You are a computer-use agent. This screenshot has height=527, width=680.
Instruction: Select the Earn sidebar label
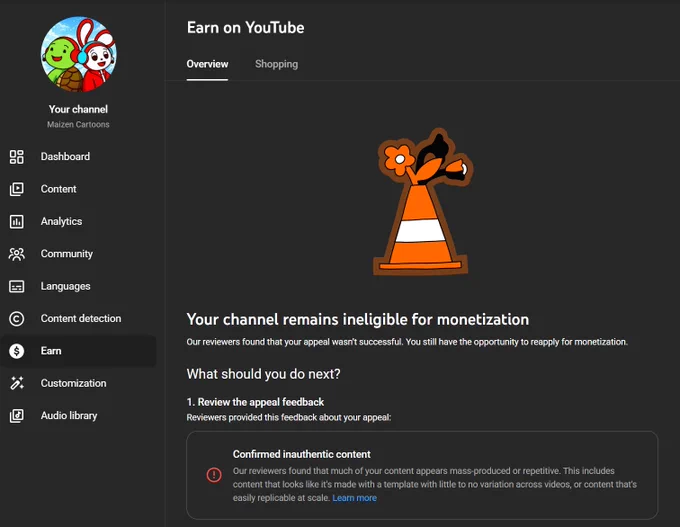coord(51,351)
